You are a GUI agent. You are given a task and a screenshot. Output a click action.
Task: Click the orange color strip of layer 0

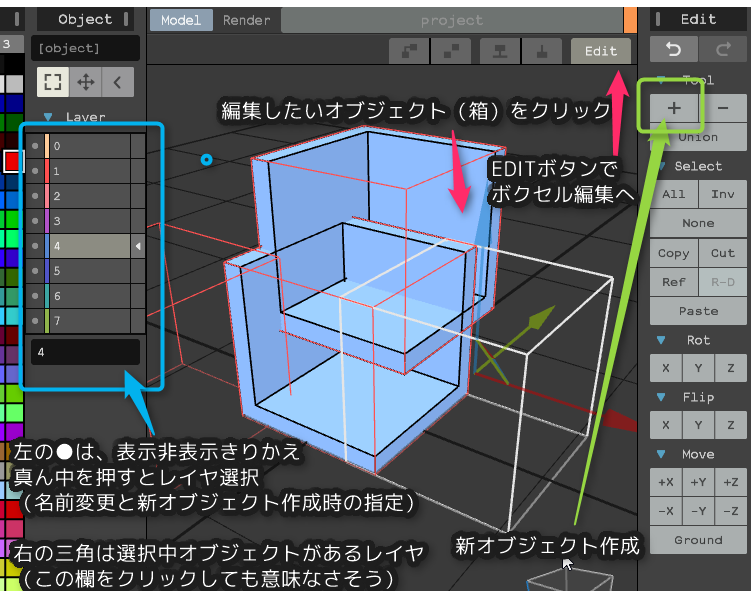click(47, 146)
